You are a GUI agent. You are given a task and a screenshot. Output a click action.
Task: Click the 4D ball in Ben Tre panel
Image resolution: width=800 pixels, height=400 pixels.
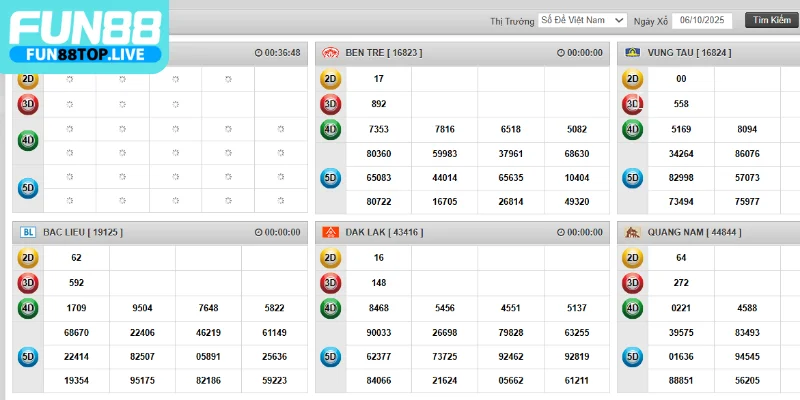click(x=331, y=130)
